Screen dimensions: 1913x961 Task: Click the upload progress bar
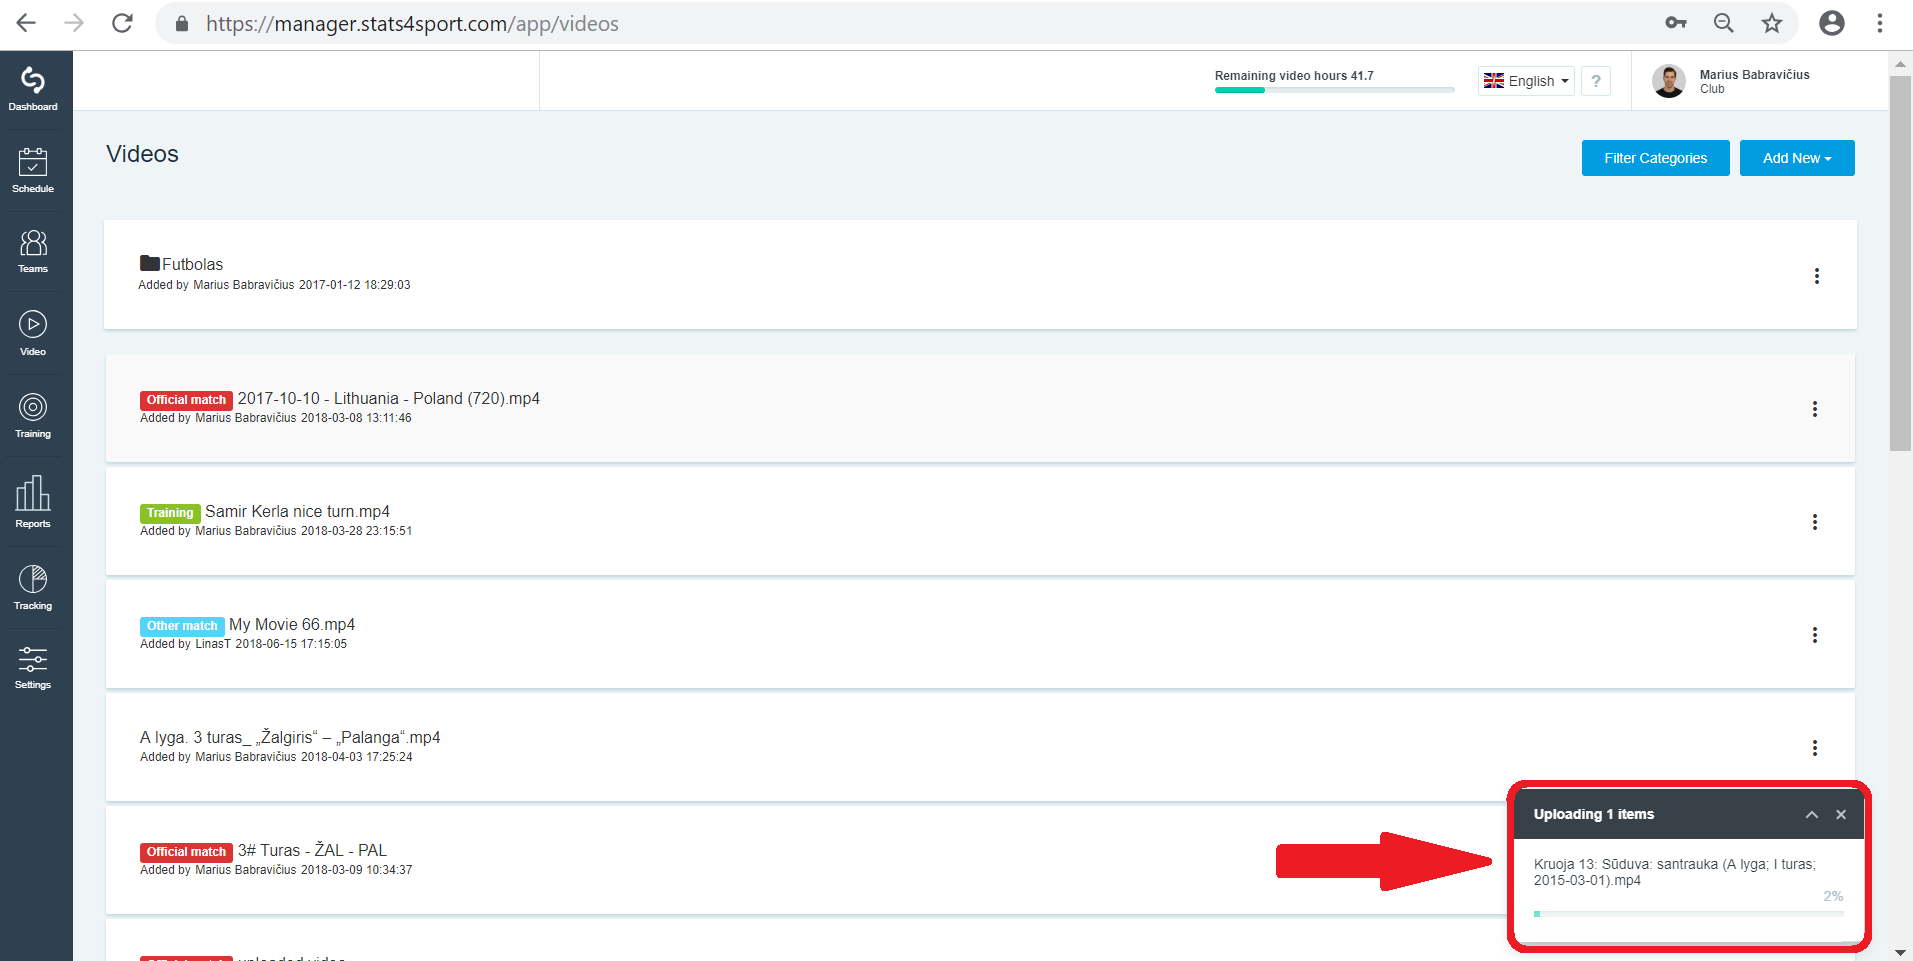pos(1688,914)
